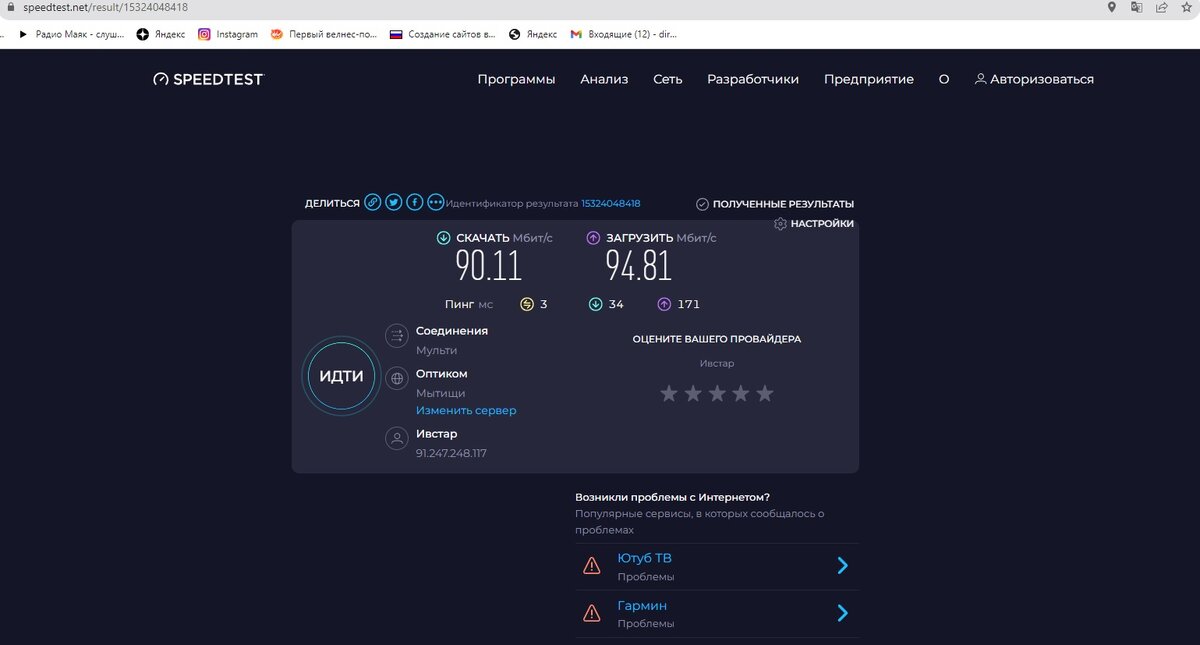Open the Предприятие menu

869,79
